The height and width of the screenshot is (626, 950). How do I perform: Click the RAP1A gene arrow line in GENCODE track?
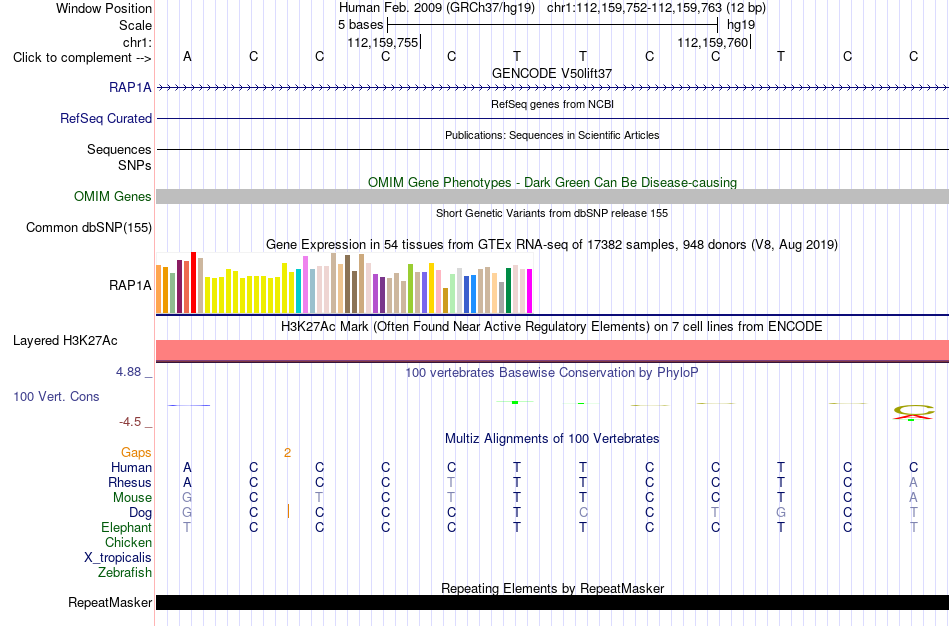(x=553, y=88)
